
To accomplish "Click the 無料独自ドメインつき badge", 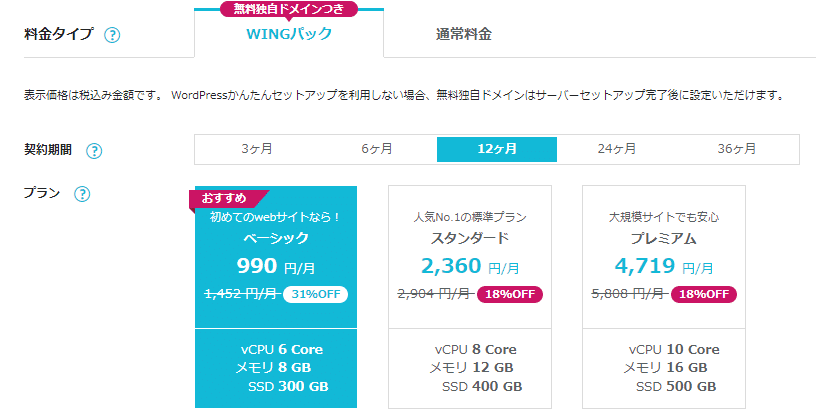I will pyautogui.click(x=289, y=10).
